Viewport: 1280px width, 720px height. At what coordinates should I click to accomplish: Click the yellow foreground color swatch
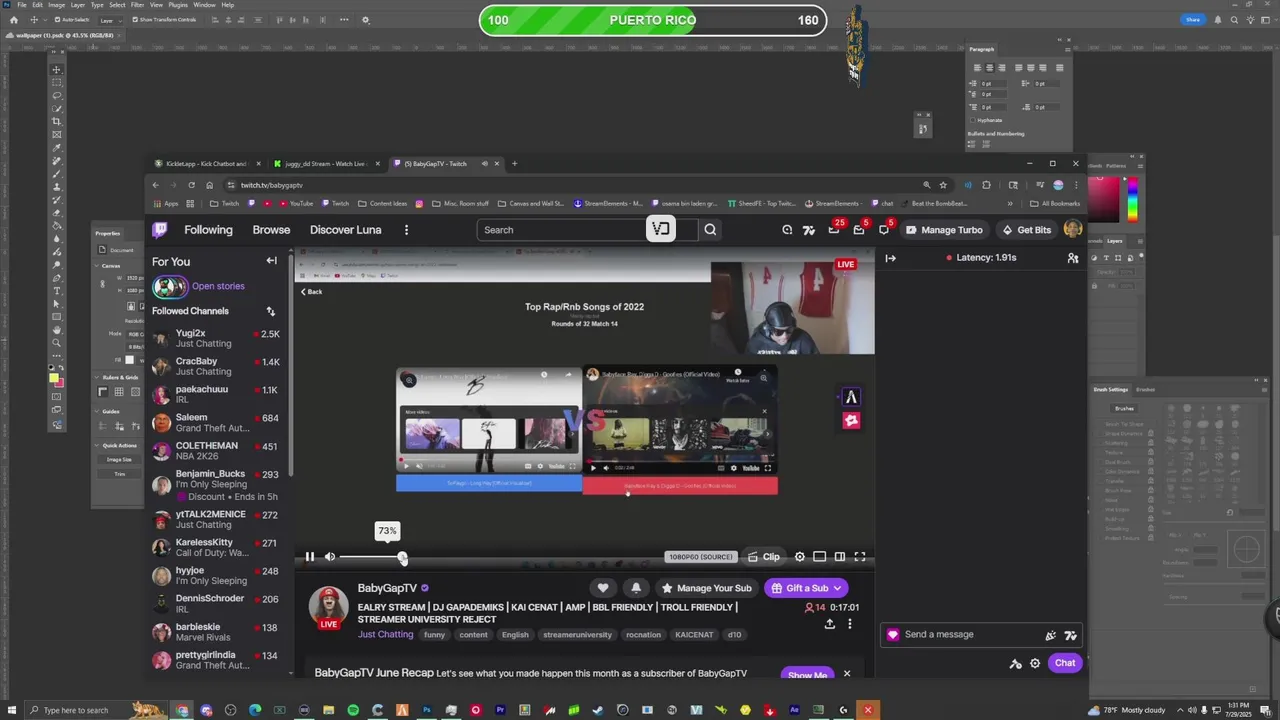53,377
